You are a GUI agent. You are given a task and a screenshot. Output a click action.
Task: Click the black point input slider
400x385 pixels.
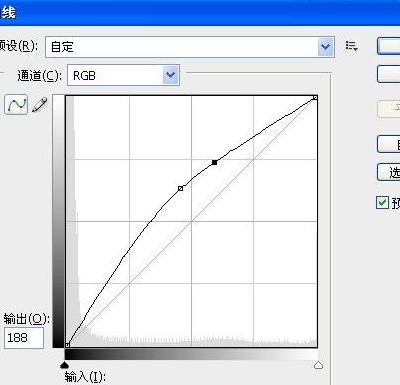(65, 365)
